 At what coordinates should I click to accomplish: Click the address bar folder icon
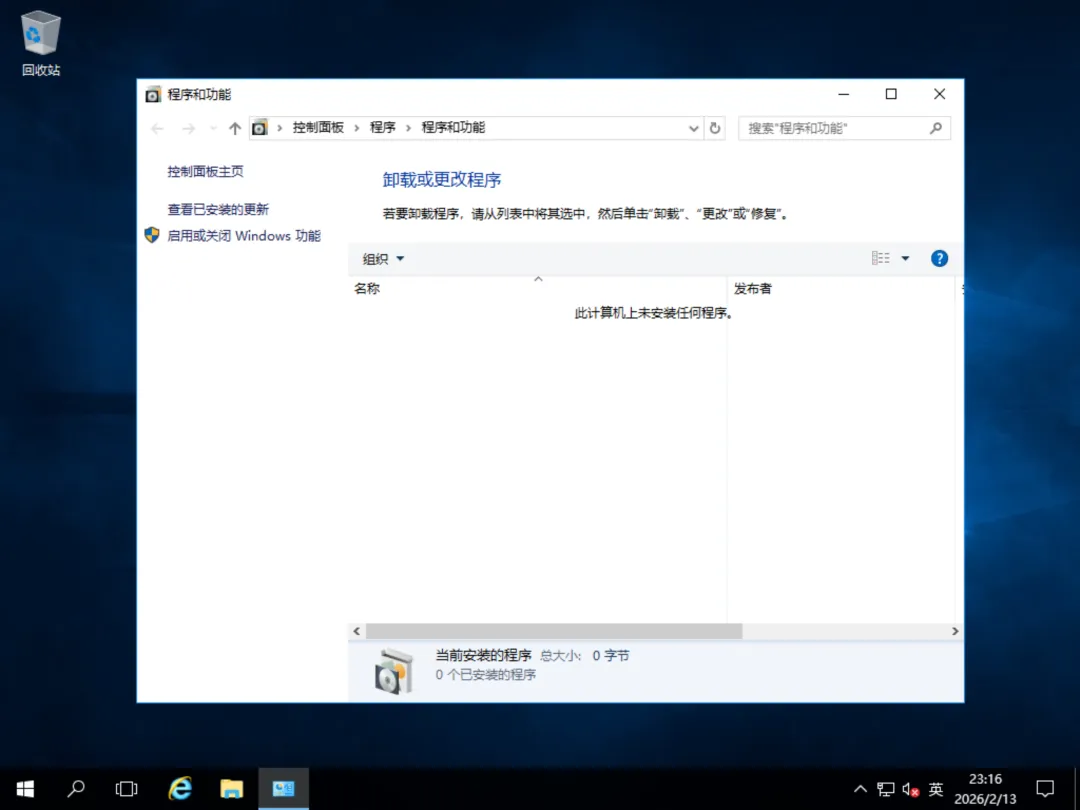click(260, 127)
